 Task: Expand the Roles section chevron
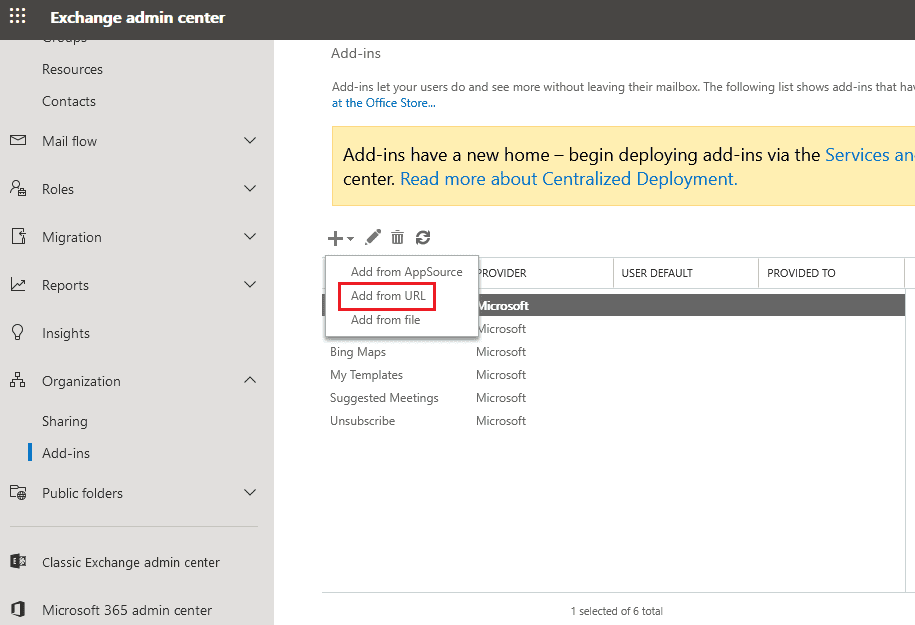(250, 189)
